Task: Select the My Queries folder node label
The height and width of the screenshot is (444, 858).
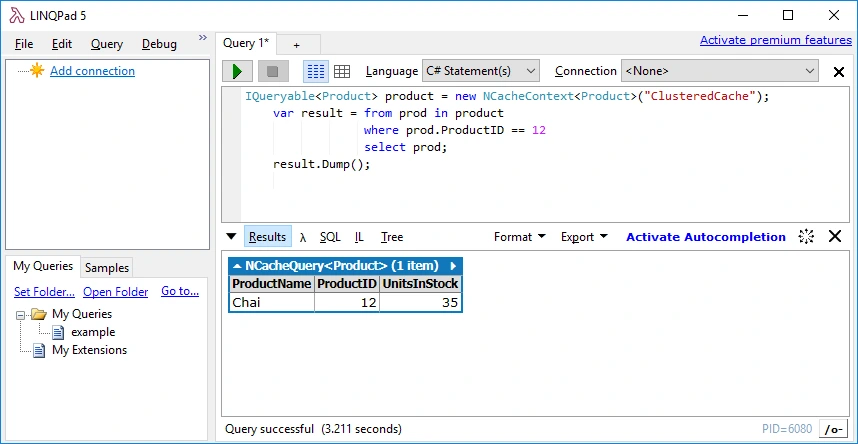Action: [x=82, y=314]
